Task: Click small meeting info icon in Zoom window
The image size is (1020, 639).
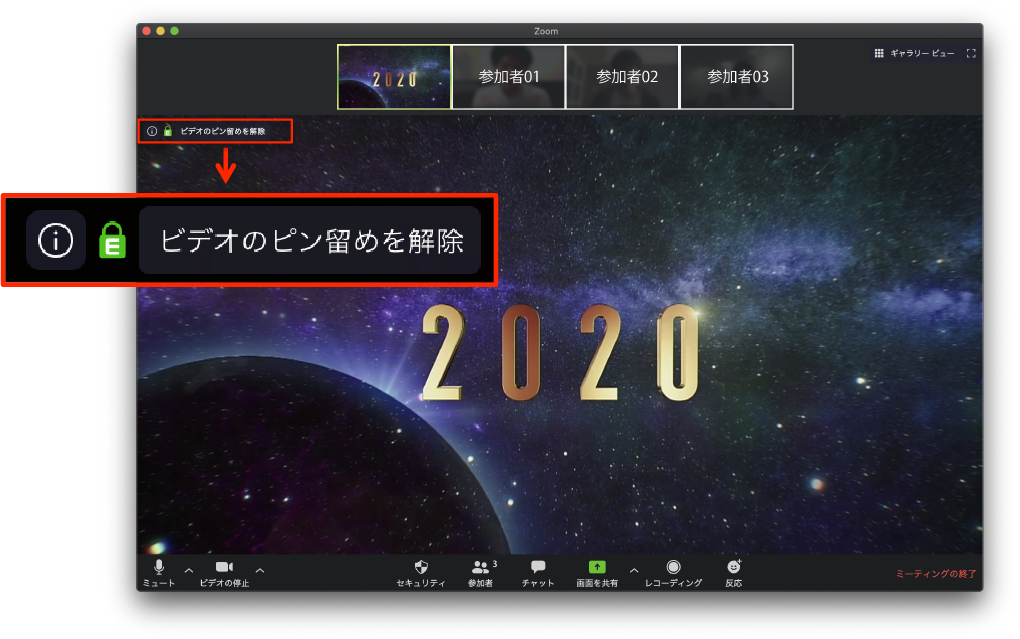Action: coord(152,131)
